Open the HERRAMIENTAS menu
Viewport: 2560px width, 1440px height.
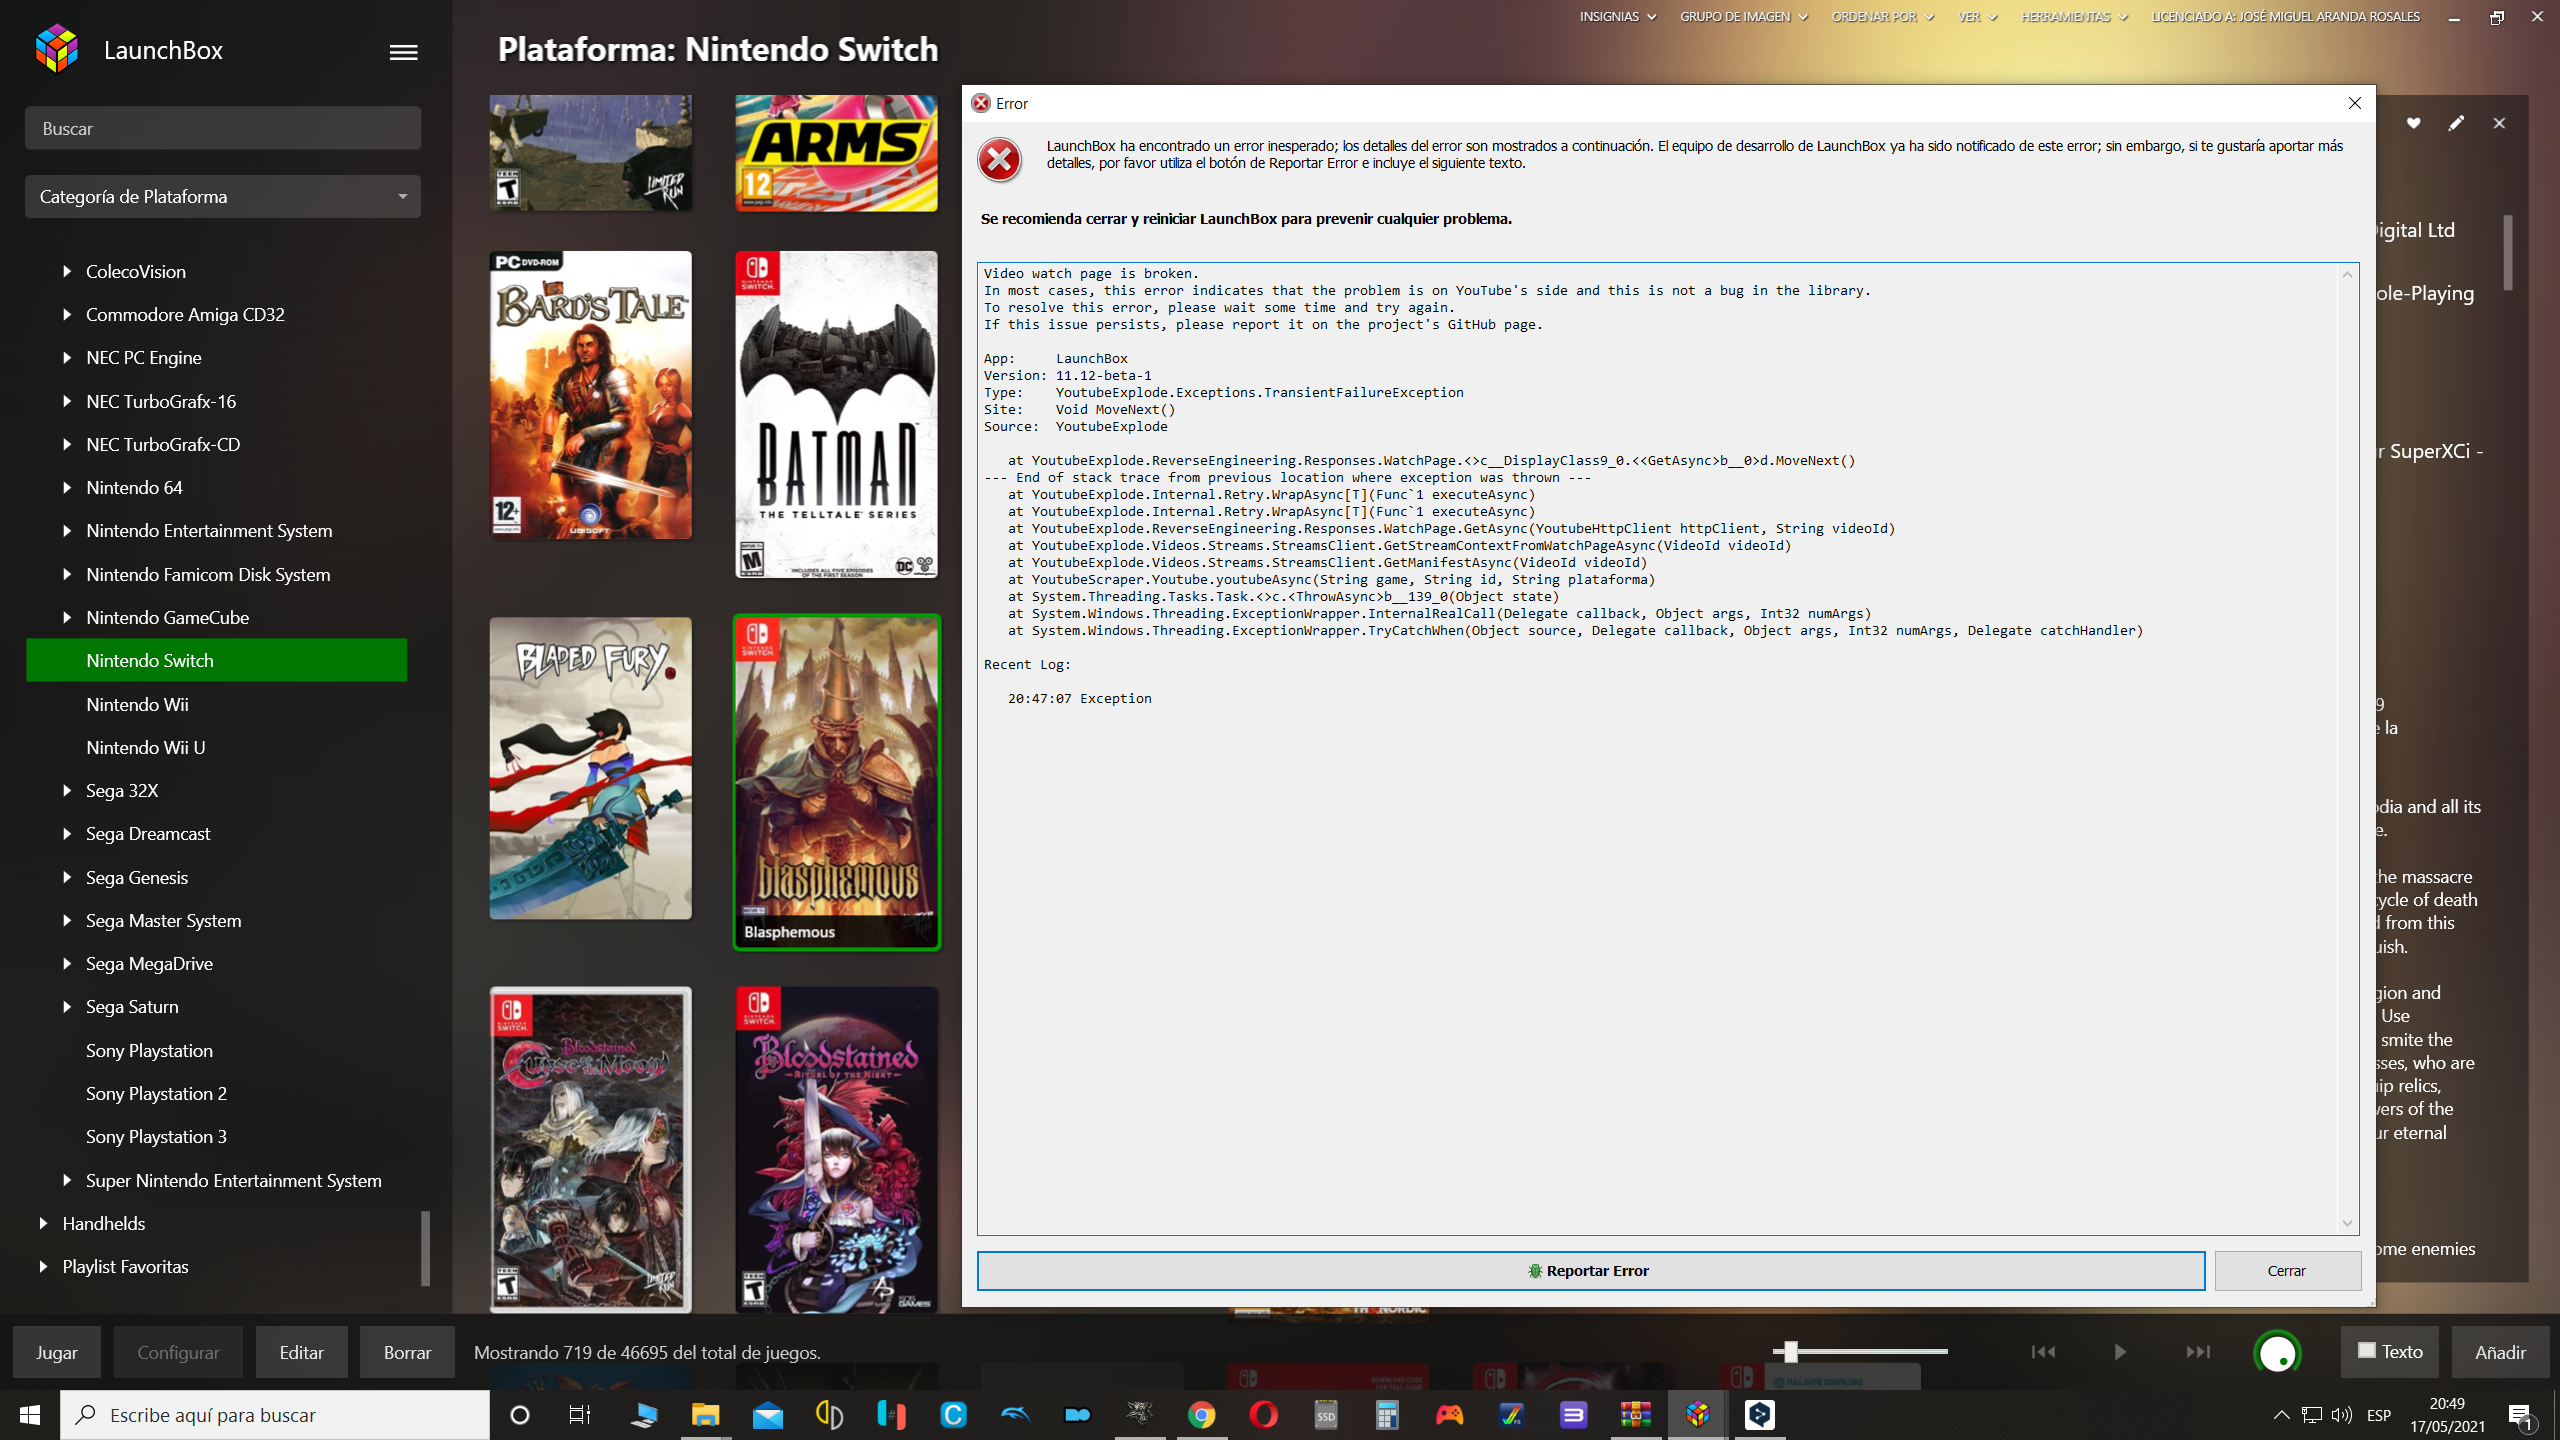click(x=2074, y=17)
